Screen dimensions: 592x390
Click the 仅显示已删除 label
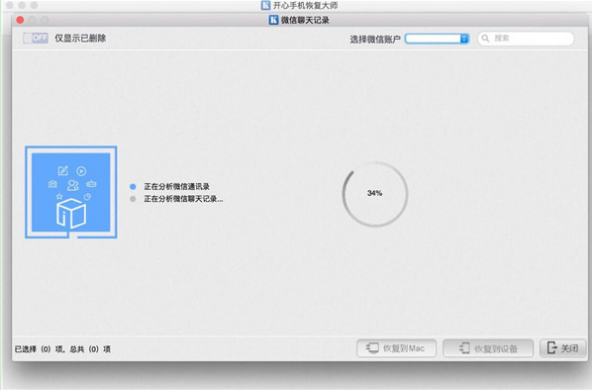(80, 38)
